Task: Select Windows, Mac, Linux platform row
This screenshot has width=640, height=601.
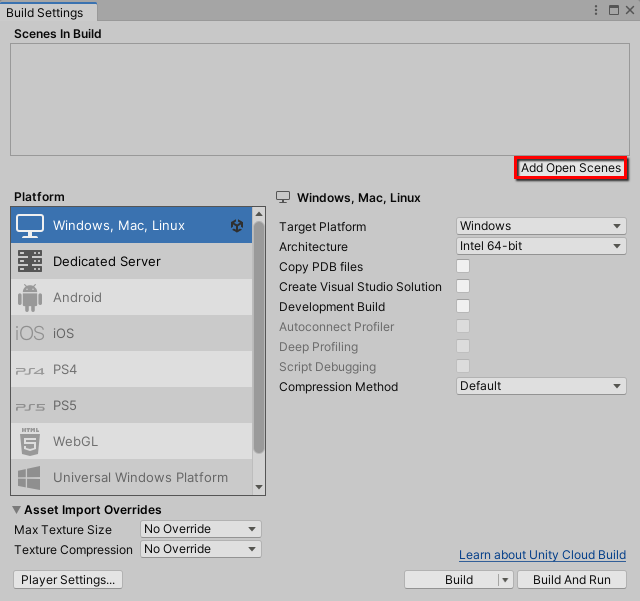Action: click(x=131, y=225)
